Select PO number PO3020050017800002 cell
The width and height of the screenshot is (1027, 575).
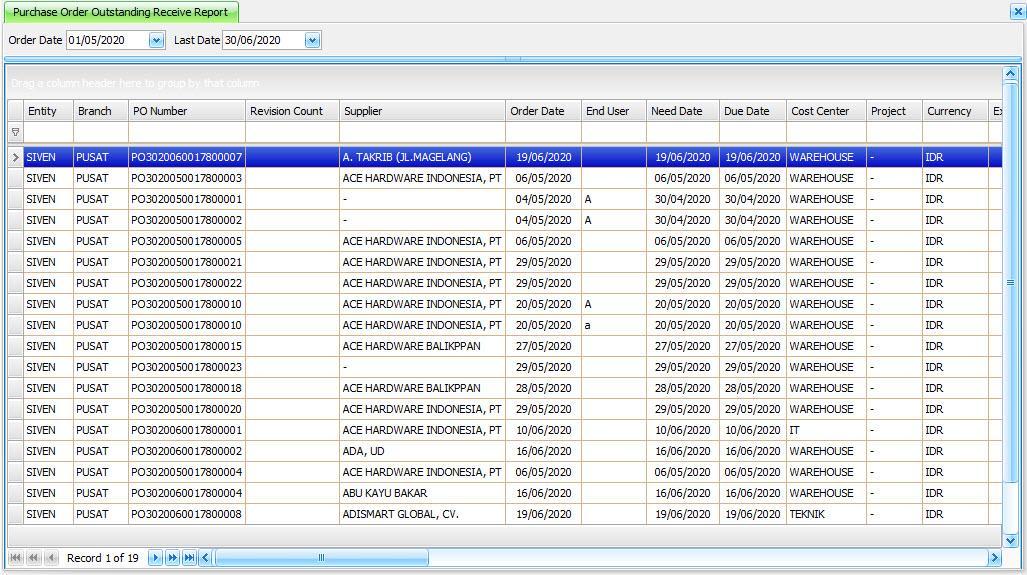click(x=187, y=220)
